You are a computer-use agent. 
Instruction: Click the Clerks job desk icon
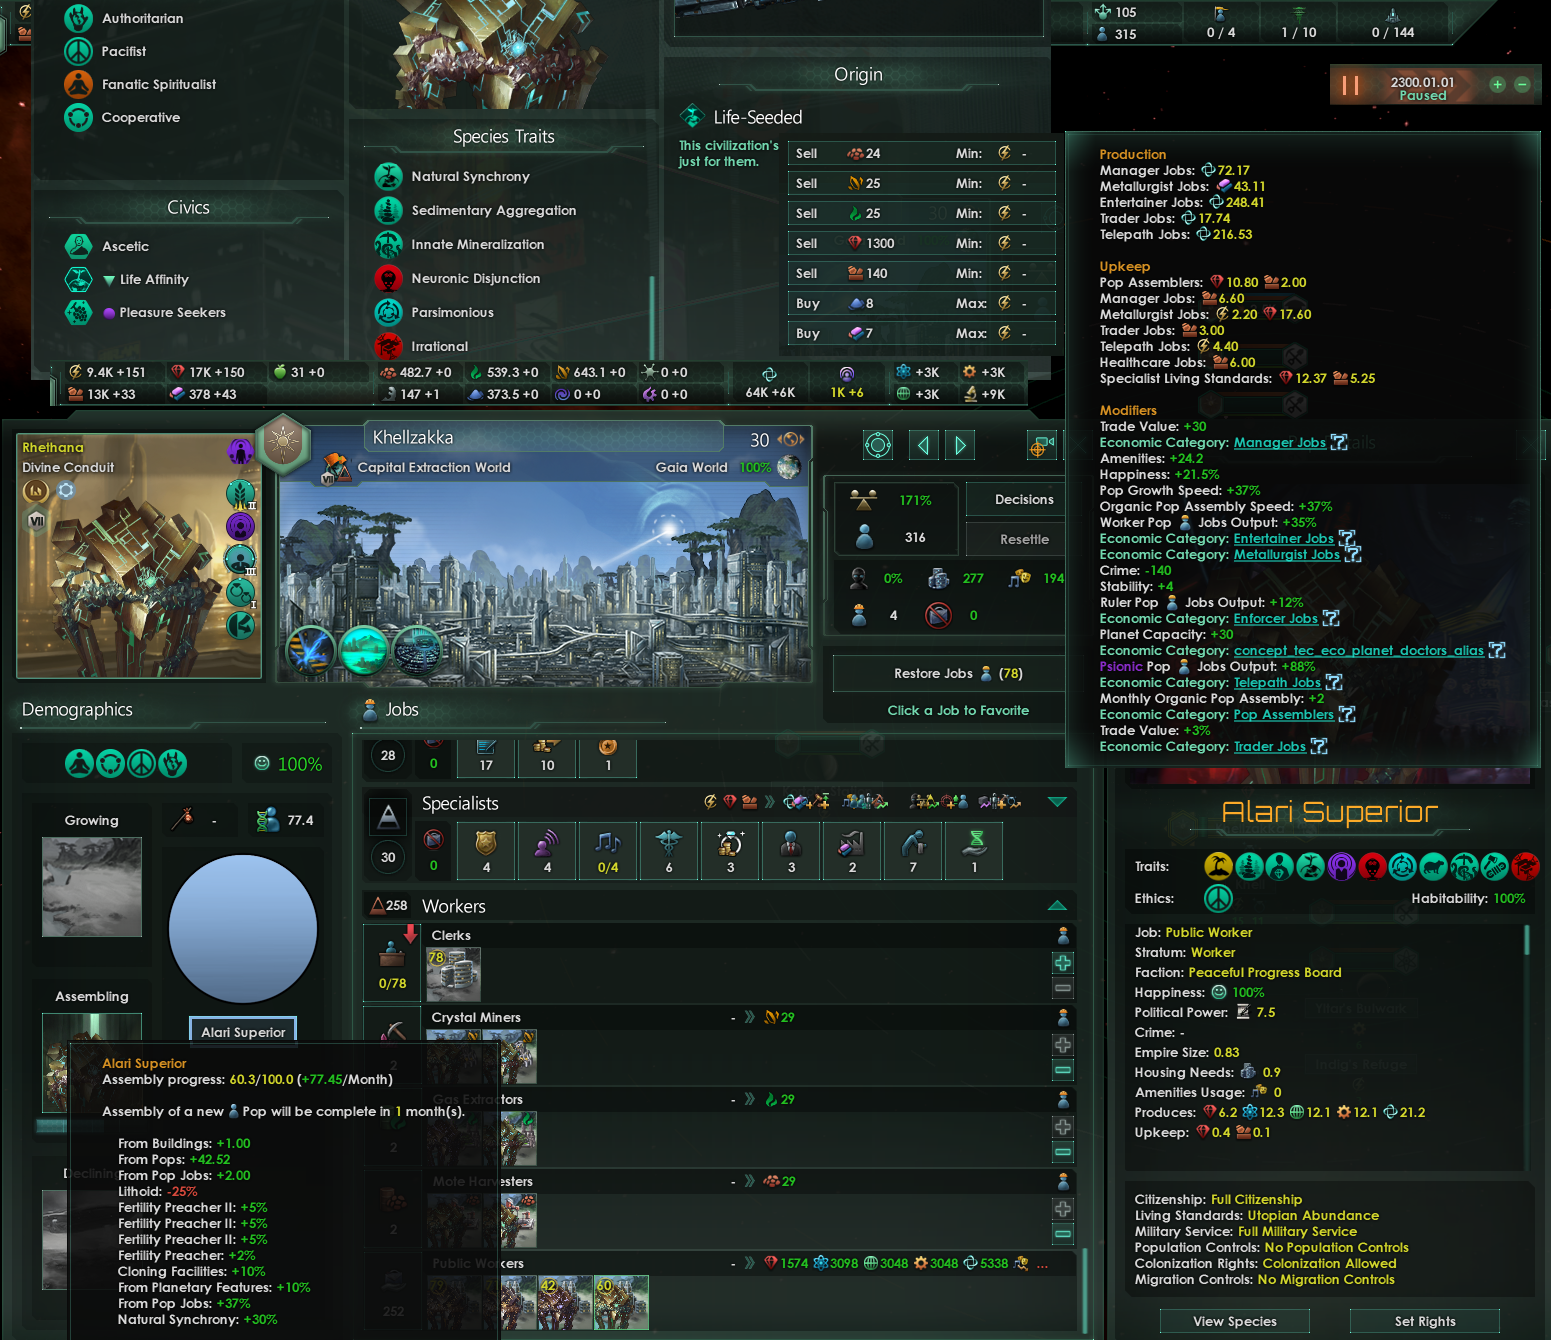coord(392,964)
